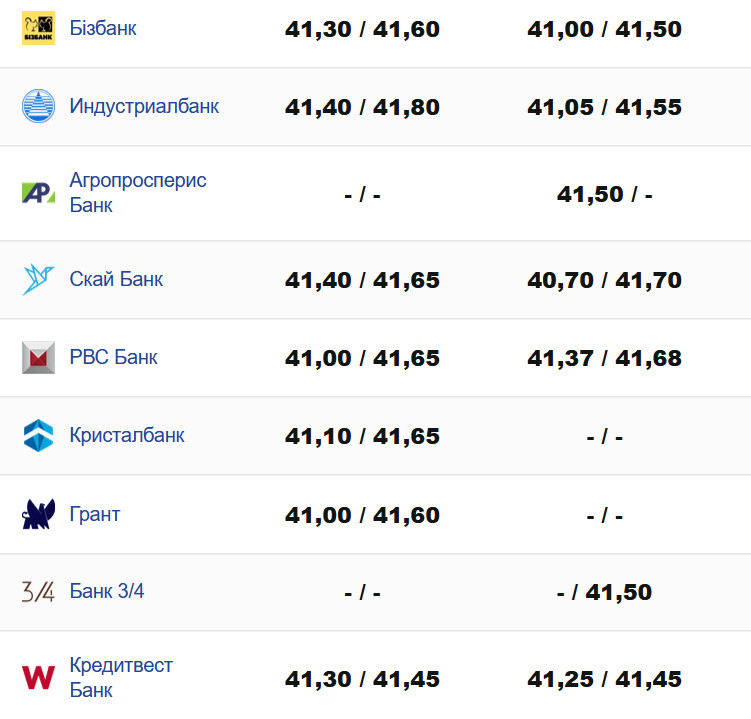Viewport: 751px width, 719px height.
Task: Click the РВС Банк envelope logo
Action: point(38,357)
